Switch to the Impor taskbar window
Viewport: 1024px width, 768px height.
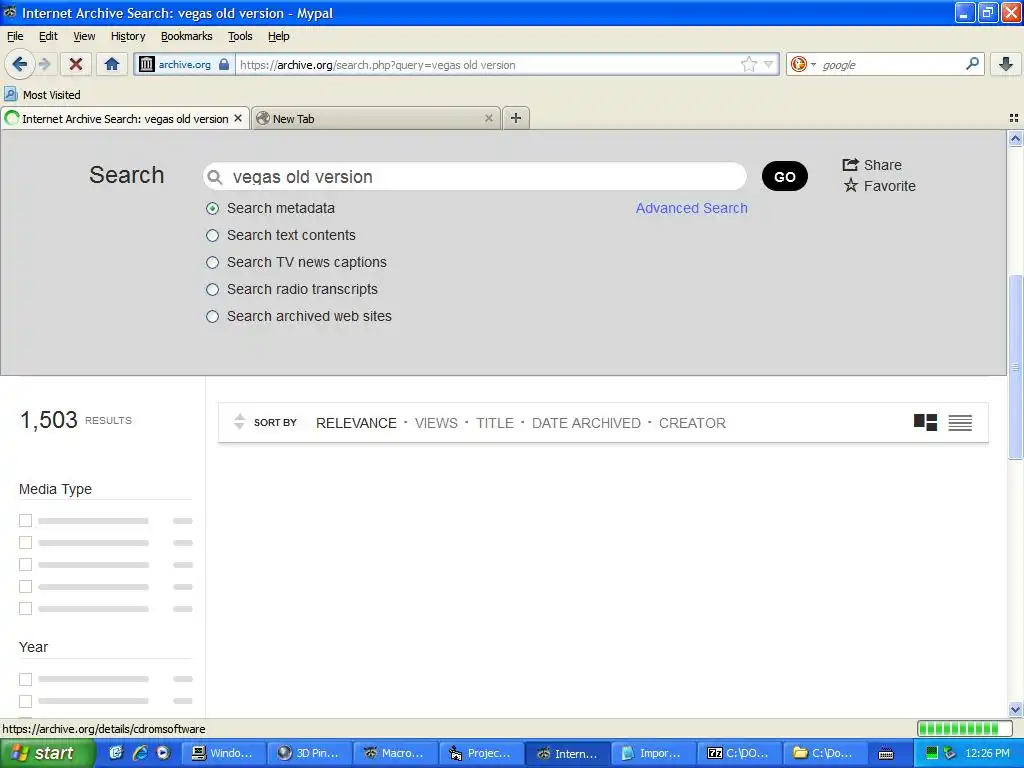(652, 753)
